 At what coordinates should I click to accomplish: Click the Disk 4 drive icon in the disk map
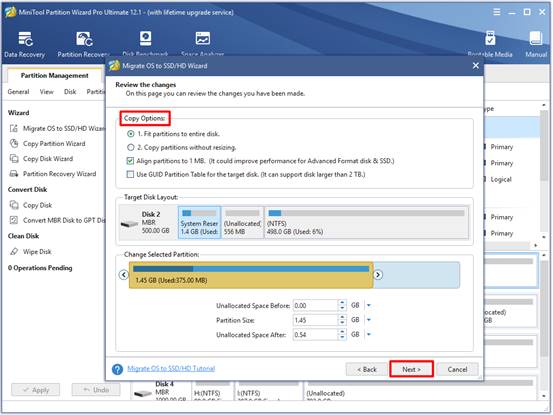(143, 393)
